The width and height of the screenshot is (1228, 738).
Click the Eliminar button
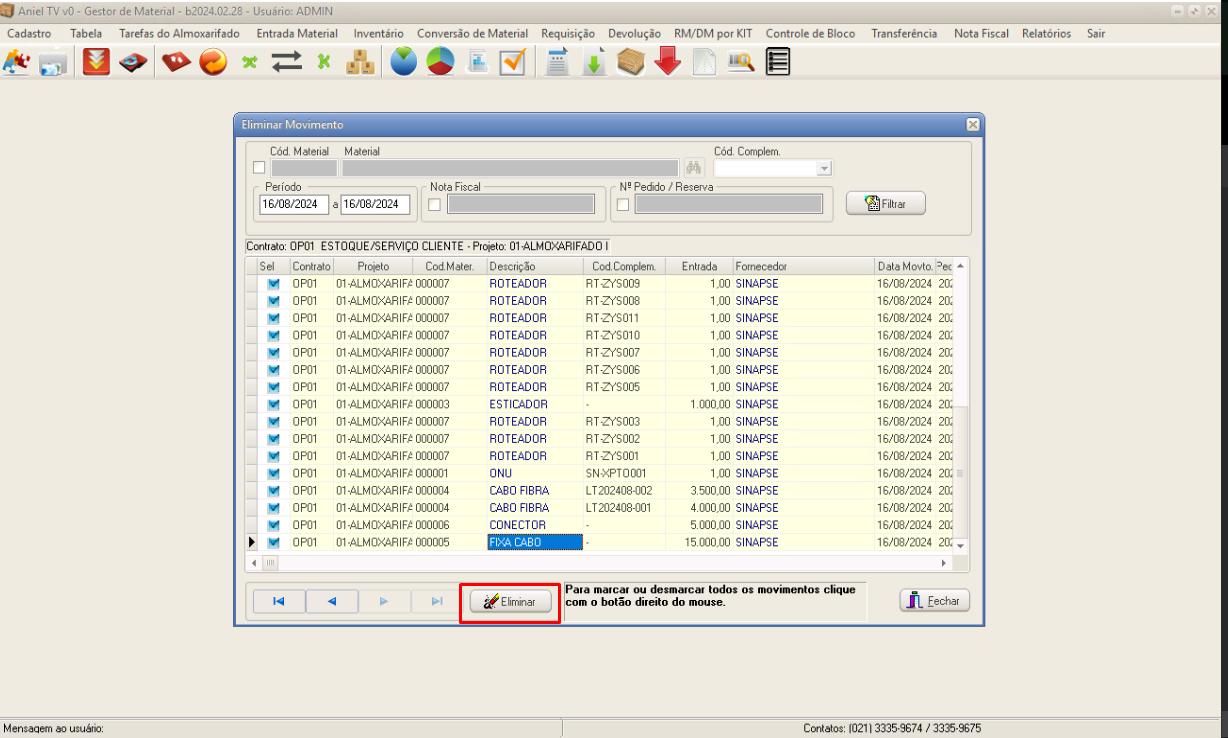510,602
